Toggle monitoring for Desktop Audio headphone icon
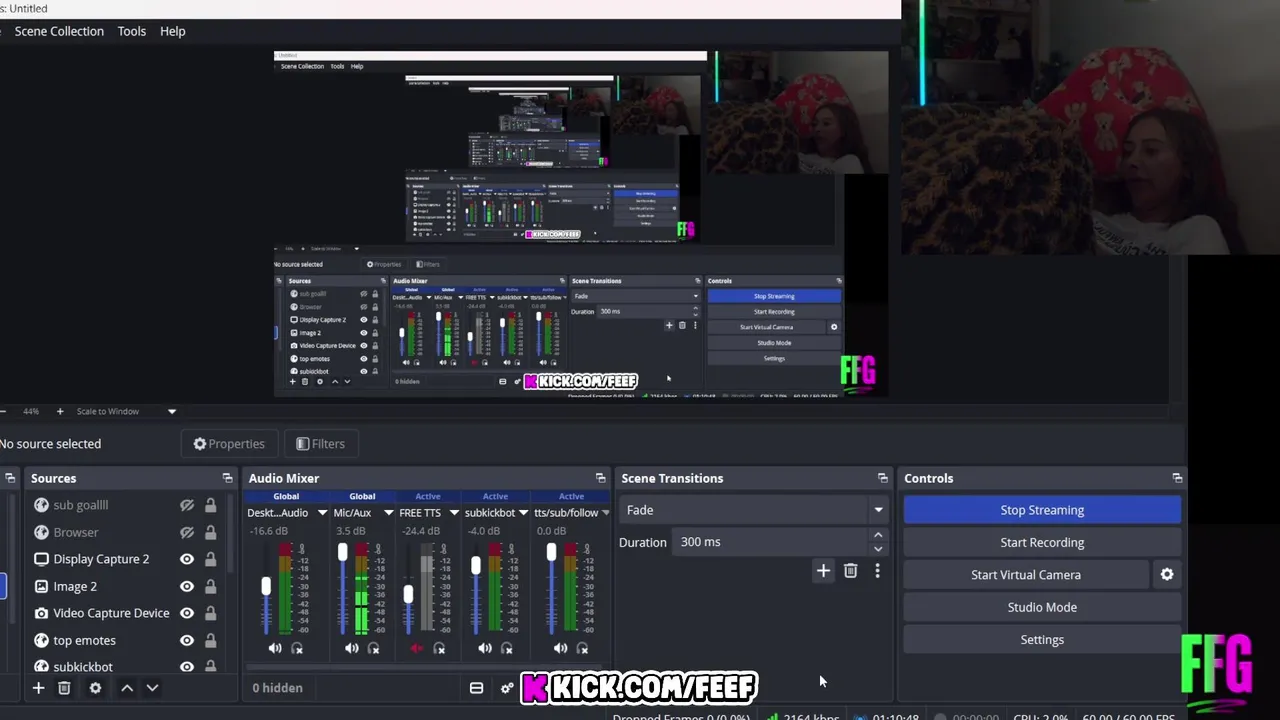1280x720 pixels. click(x=297, y=649)
